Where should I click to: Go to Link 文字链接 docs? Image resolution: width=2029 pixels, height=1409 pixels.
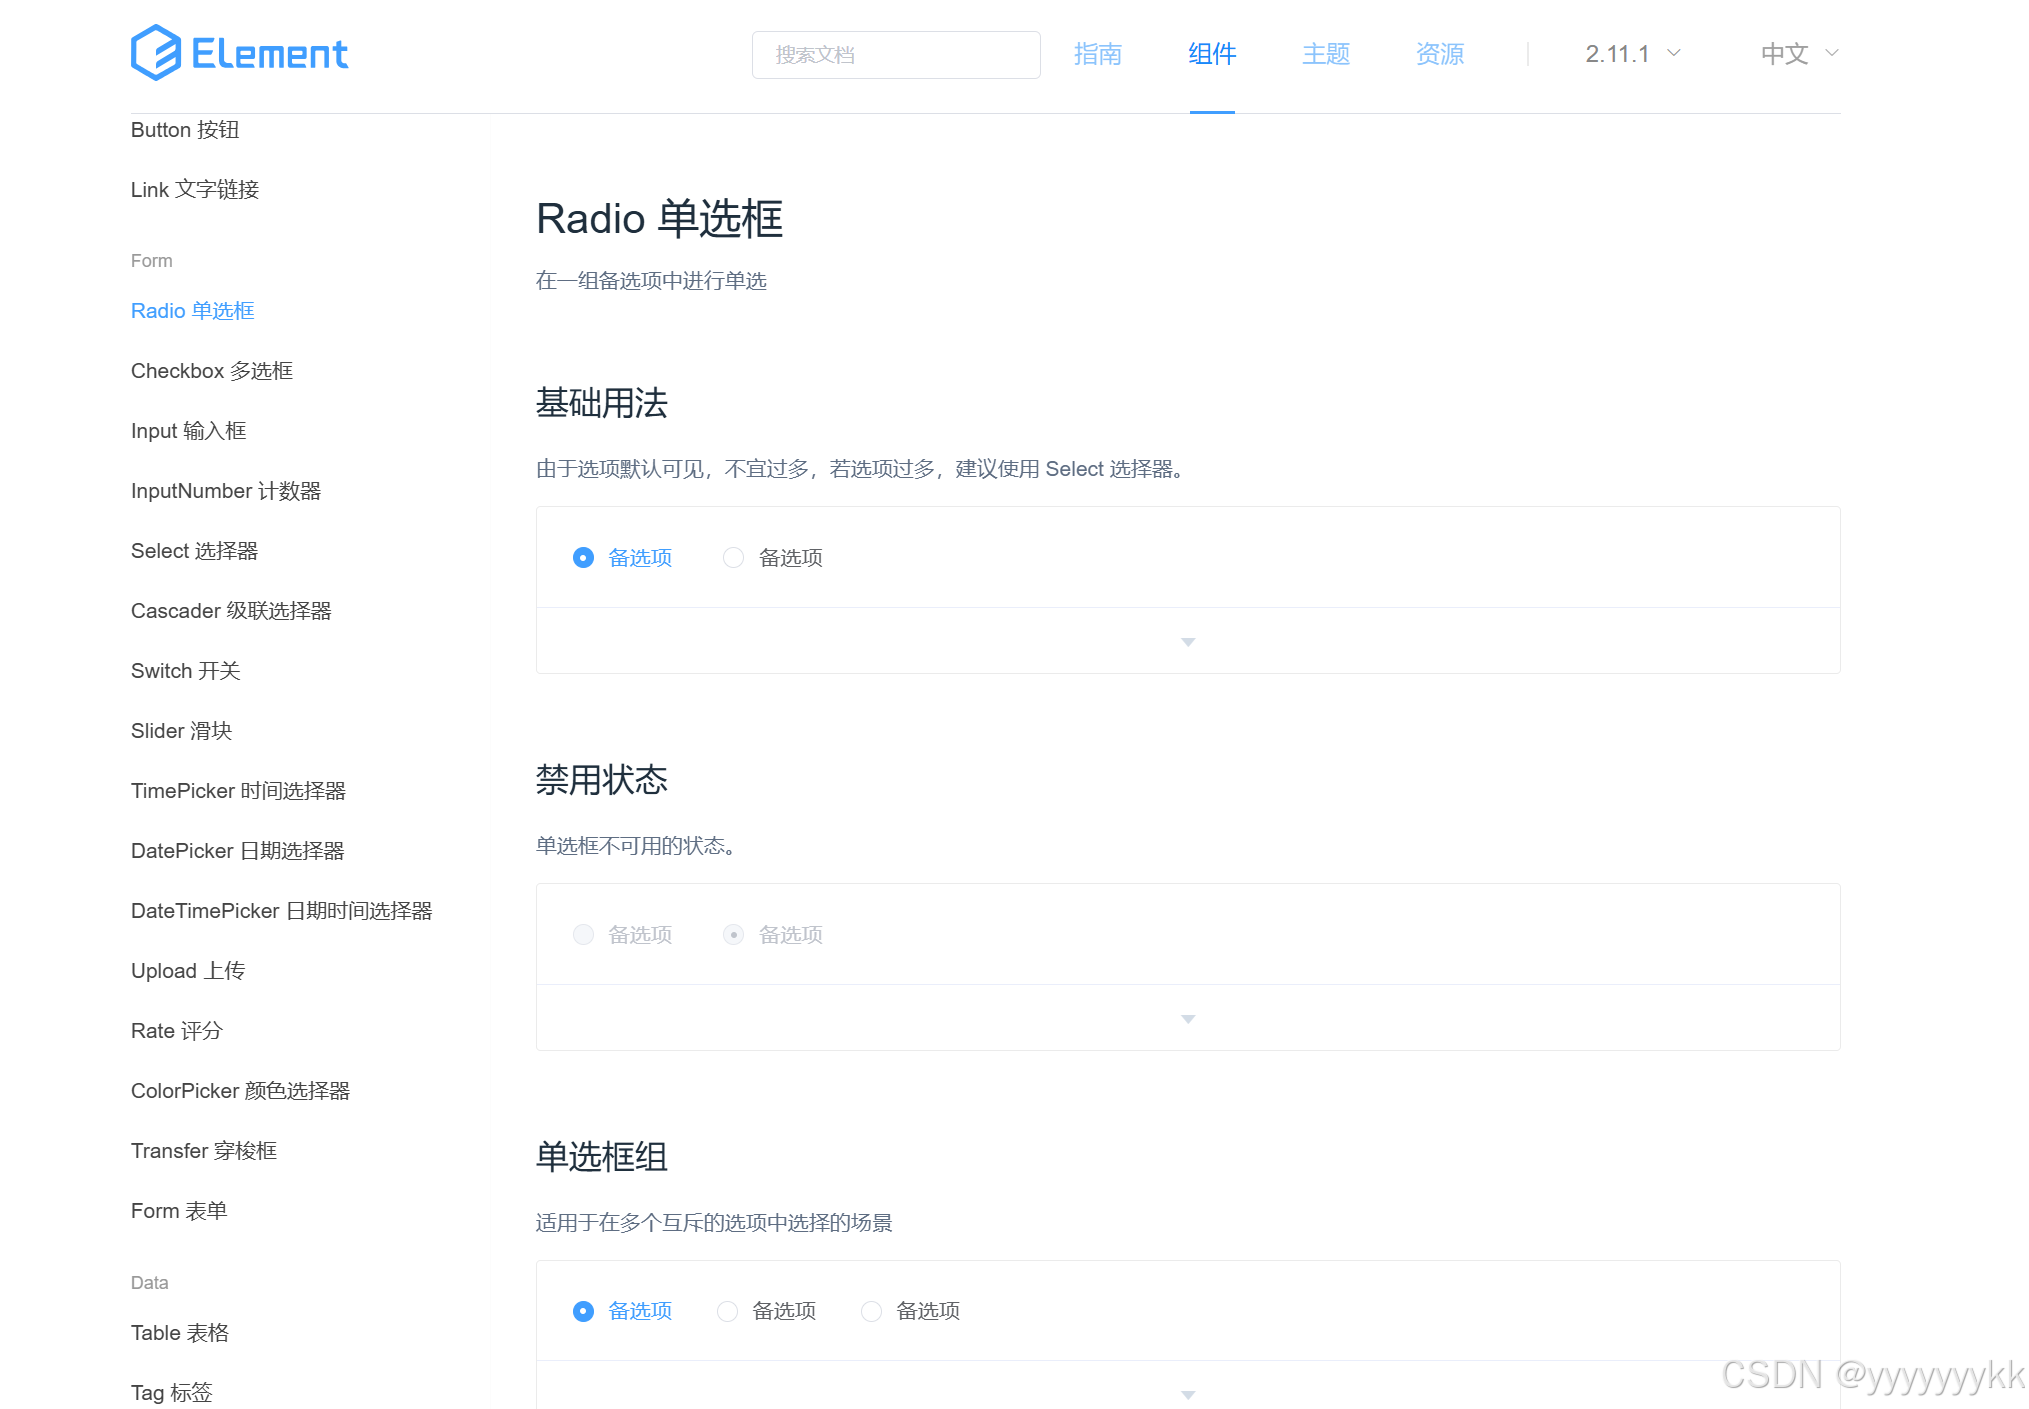[195, 190]
